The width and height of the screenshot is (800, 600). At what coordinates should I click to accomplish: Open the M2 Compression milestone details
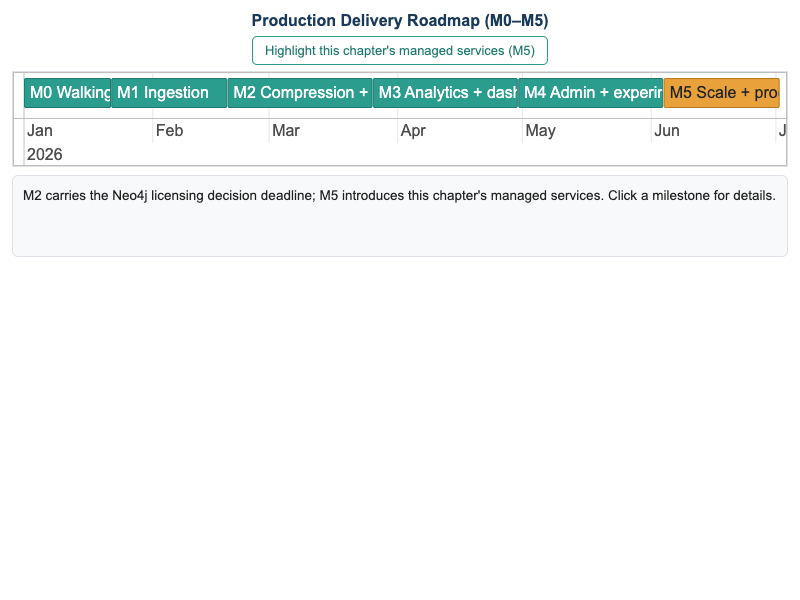click(300, 93)
